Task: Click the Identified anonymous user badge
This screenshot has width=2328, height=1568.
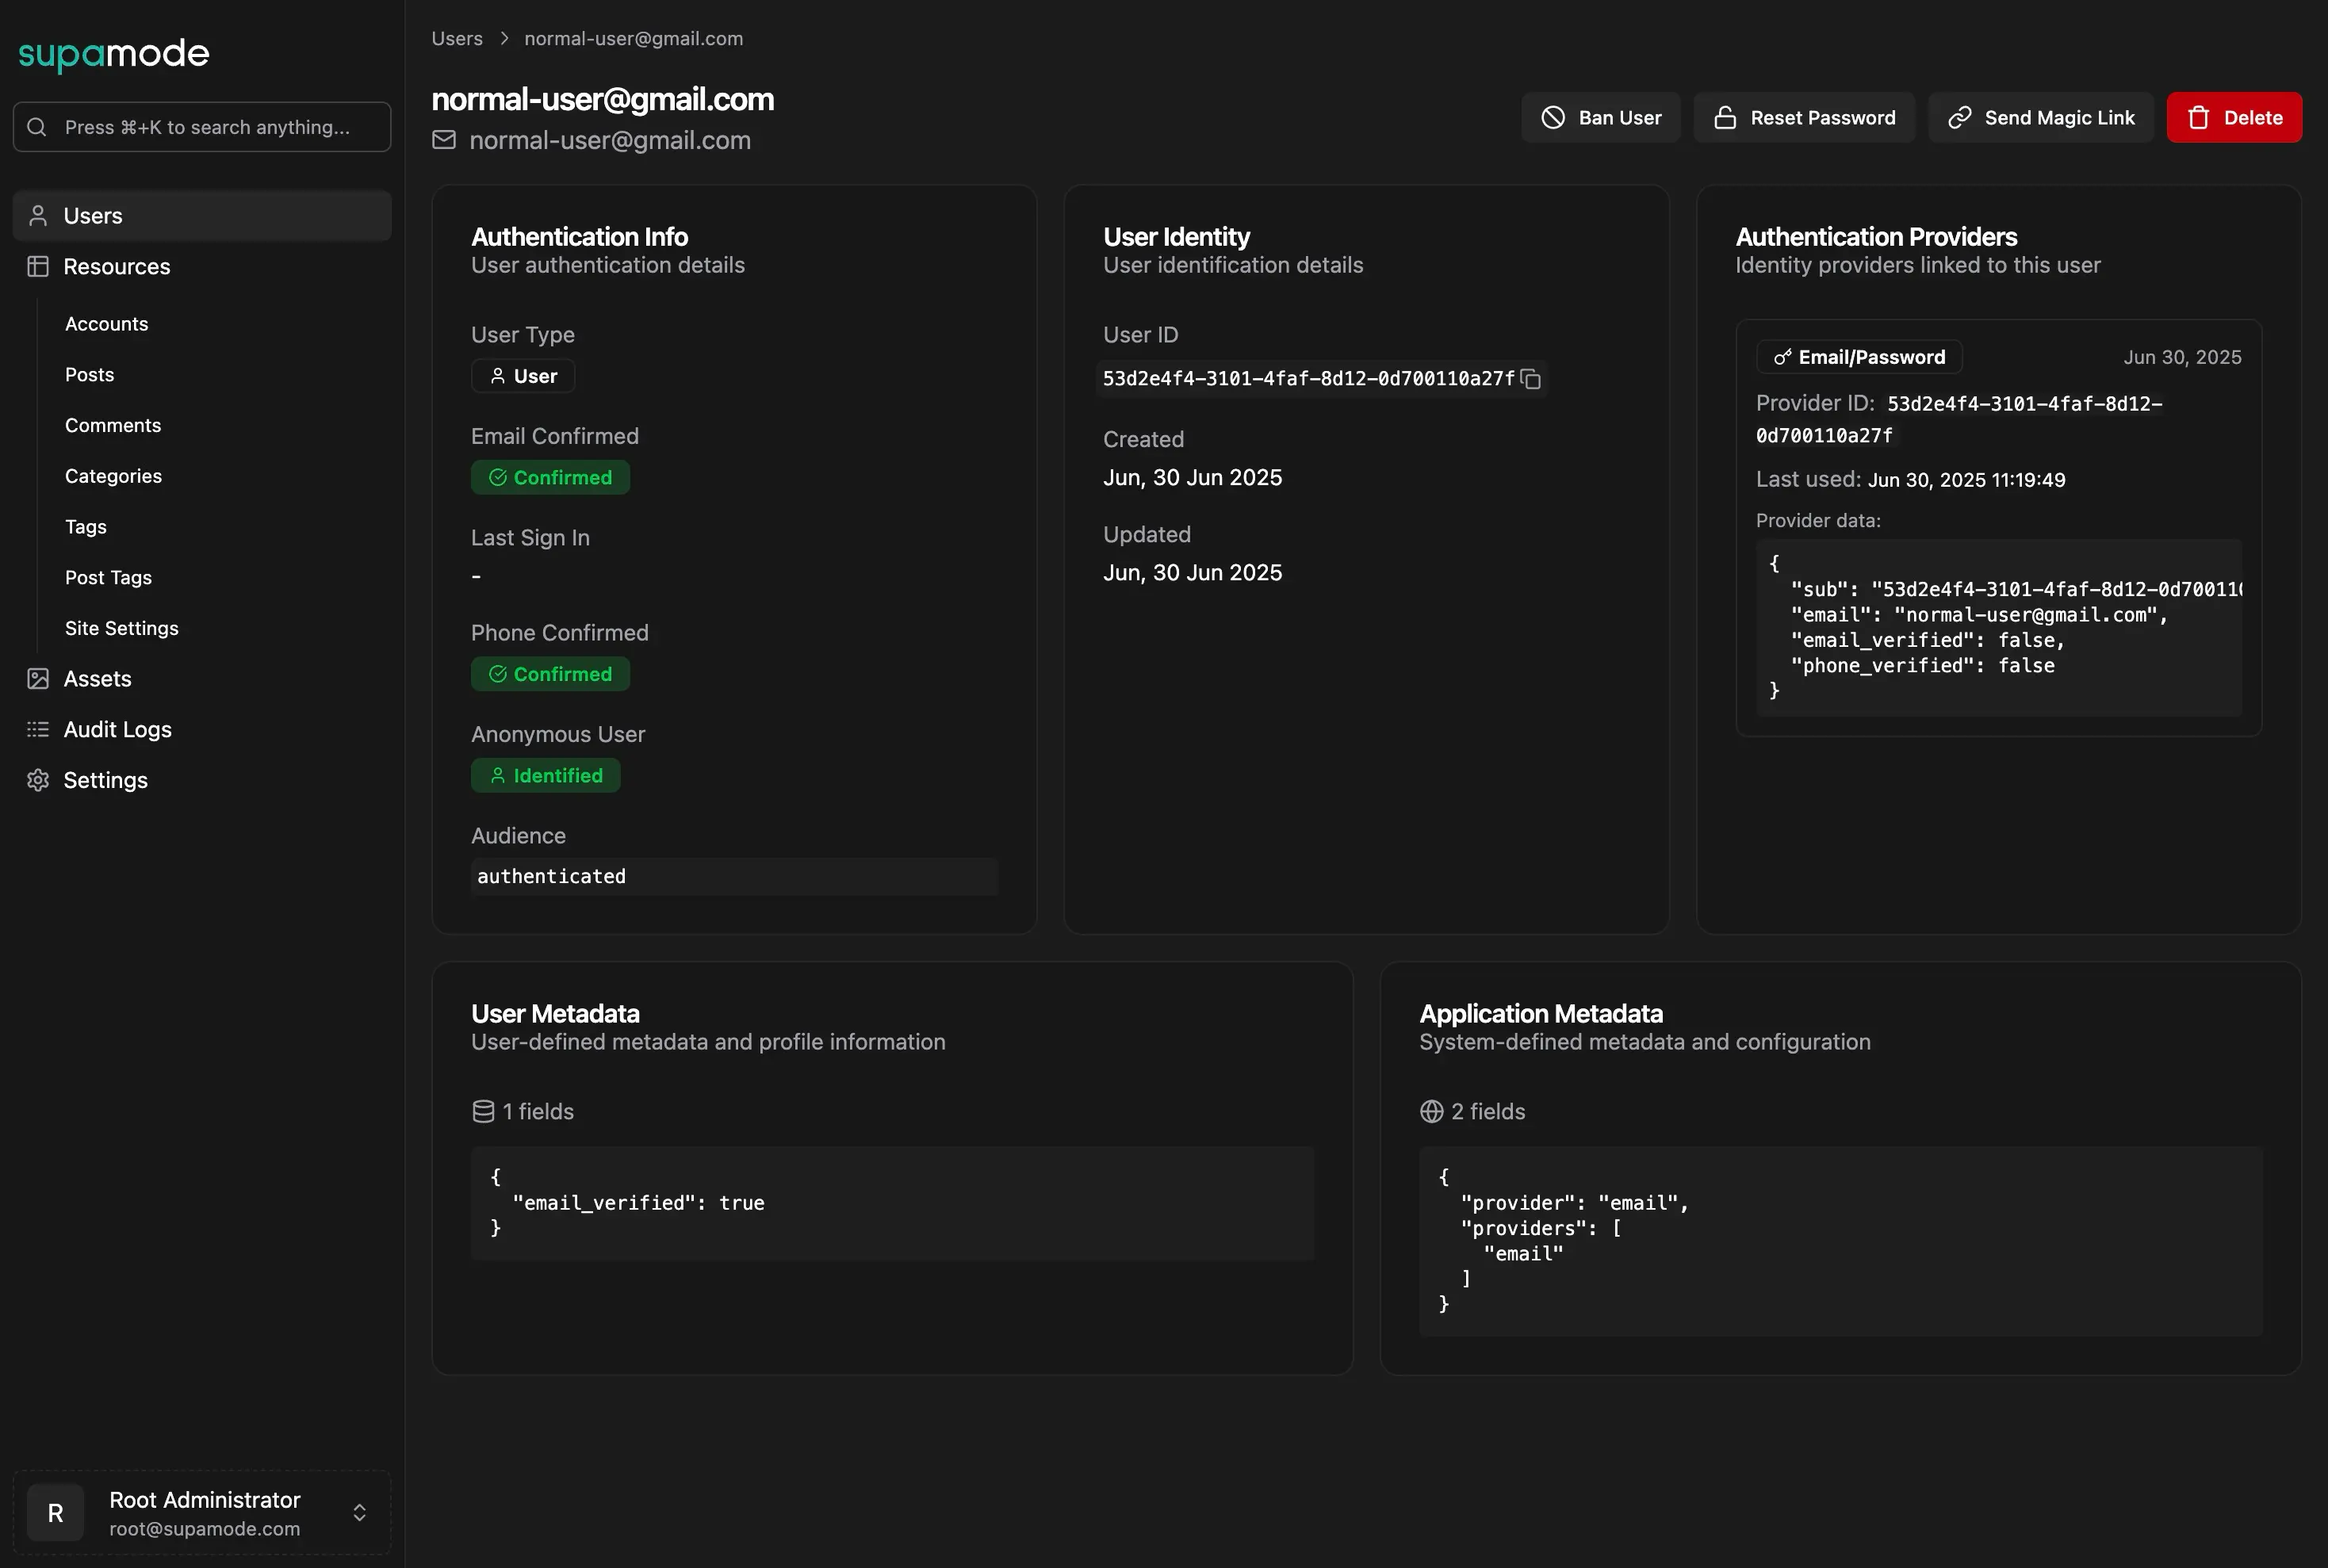Action: coord(545,775)
